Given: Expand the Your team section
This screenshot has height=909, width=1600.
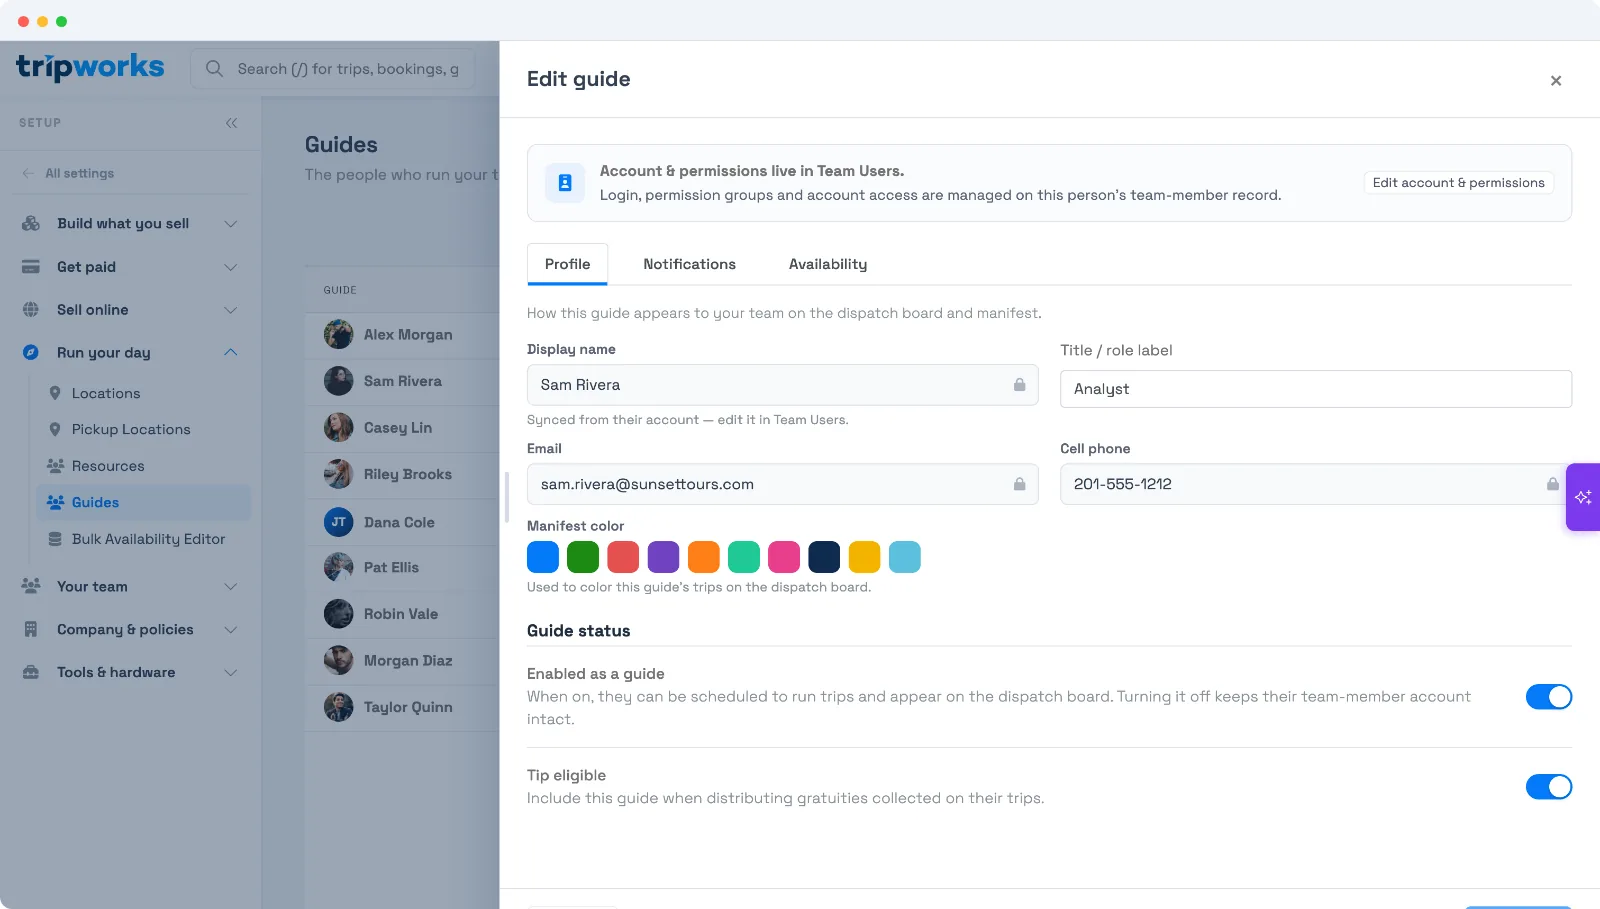Looking at the screenshot, I should pyautogui.click(x=231, y=586).
